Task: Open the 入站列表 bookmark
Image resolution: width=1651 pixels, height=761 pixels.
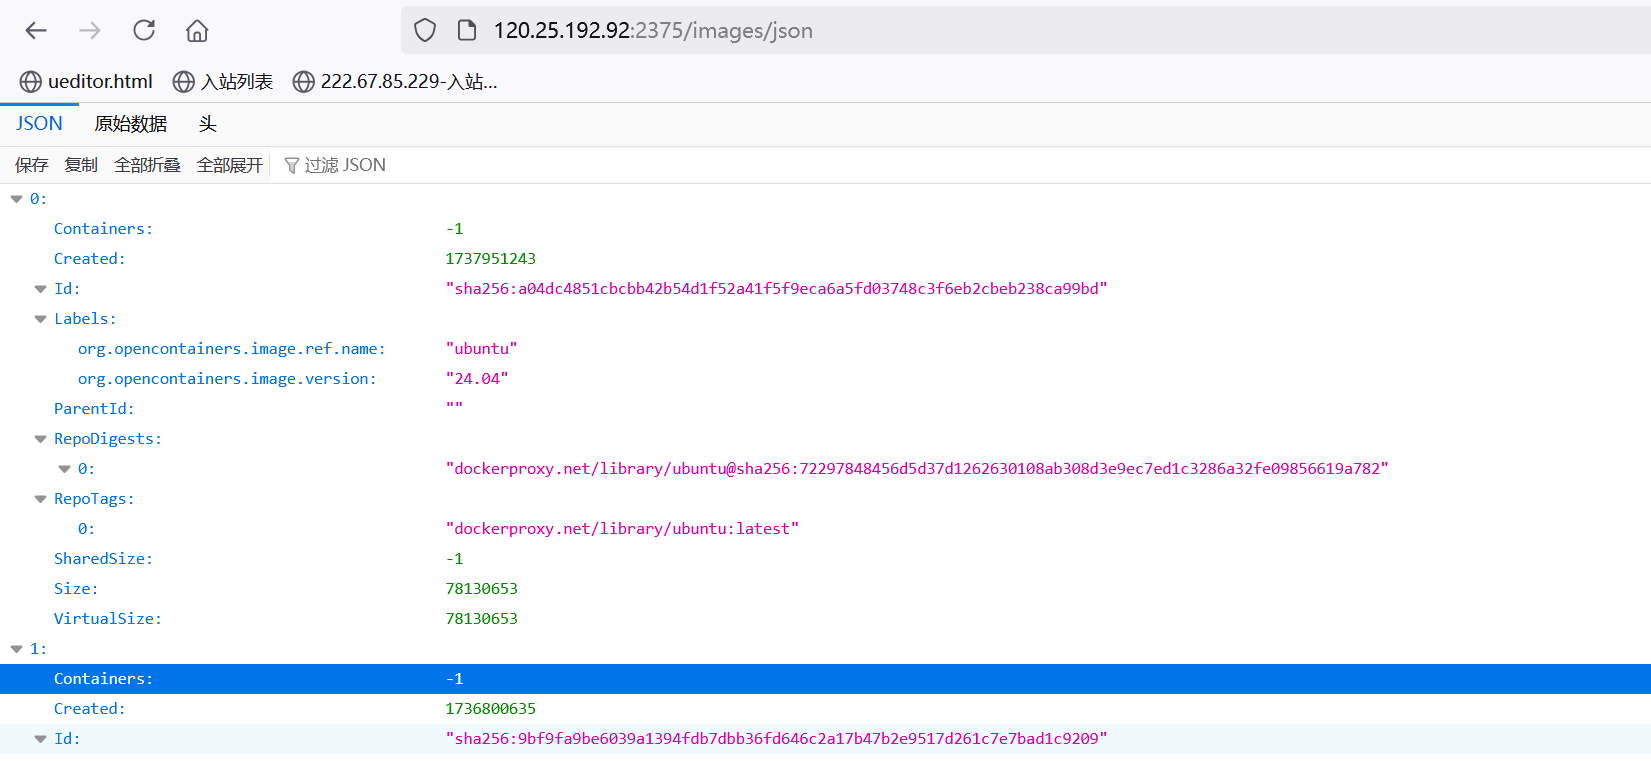Action: click(223, 82)
